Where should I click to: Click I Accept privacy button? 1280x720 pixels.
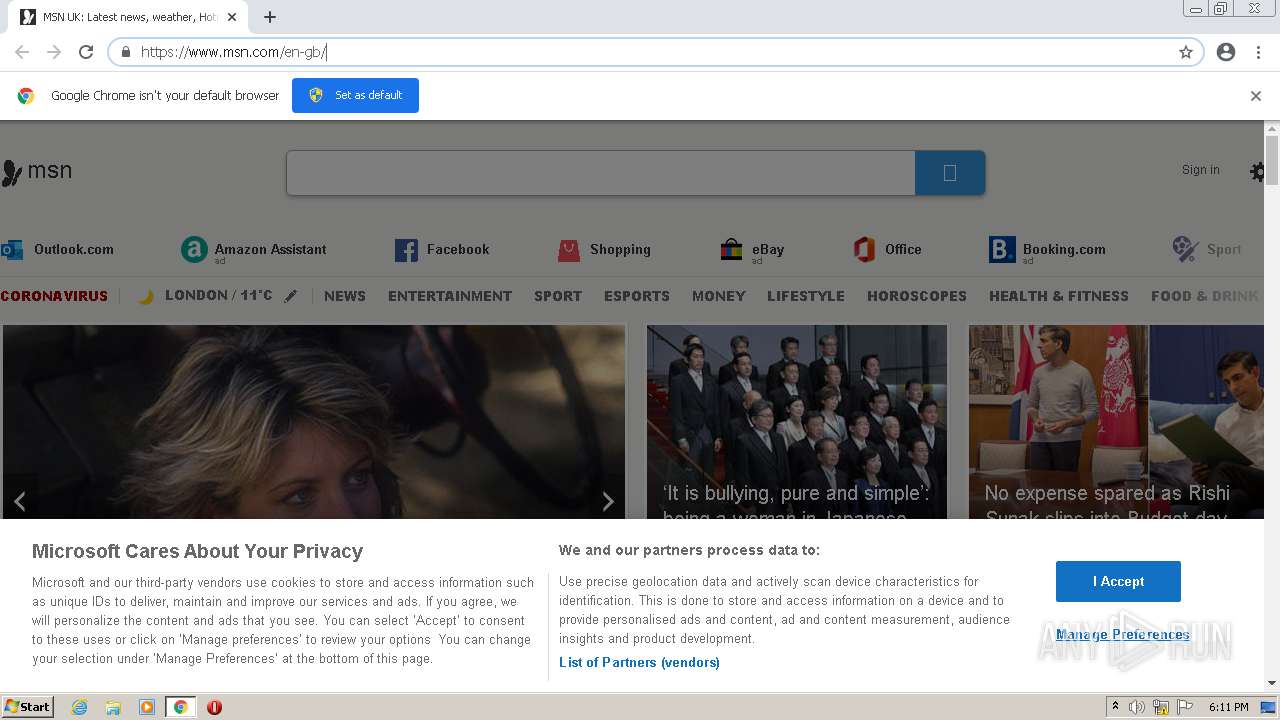[x=1118, y=581]
